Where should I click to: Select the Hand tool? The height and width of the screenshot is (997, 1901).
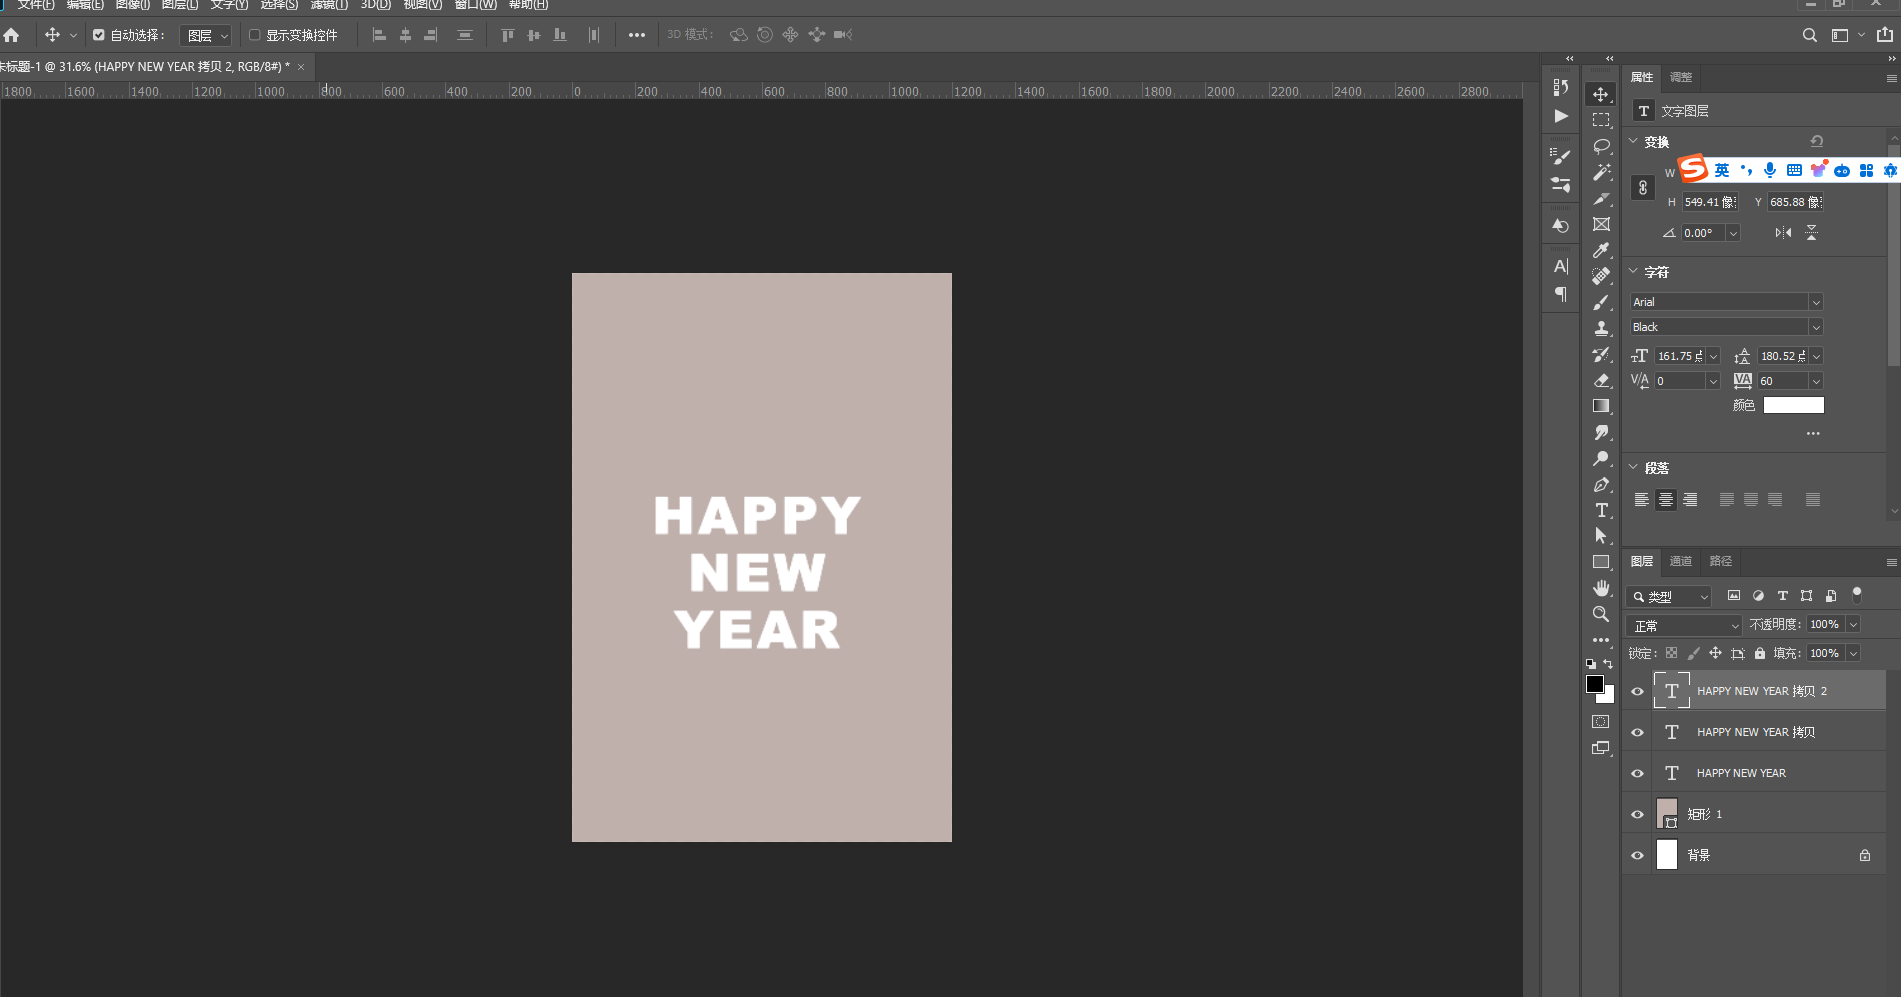[1601, 588]
